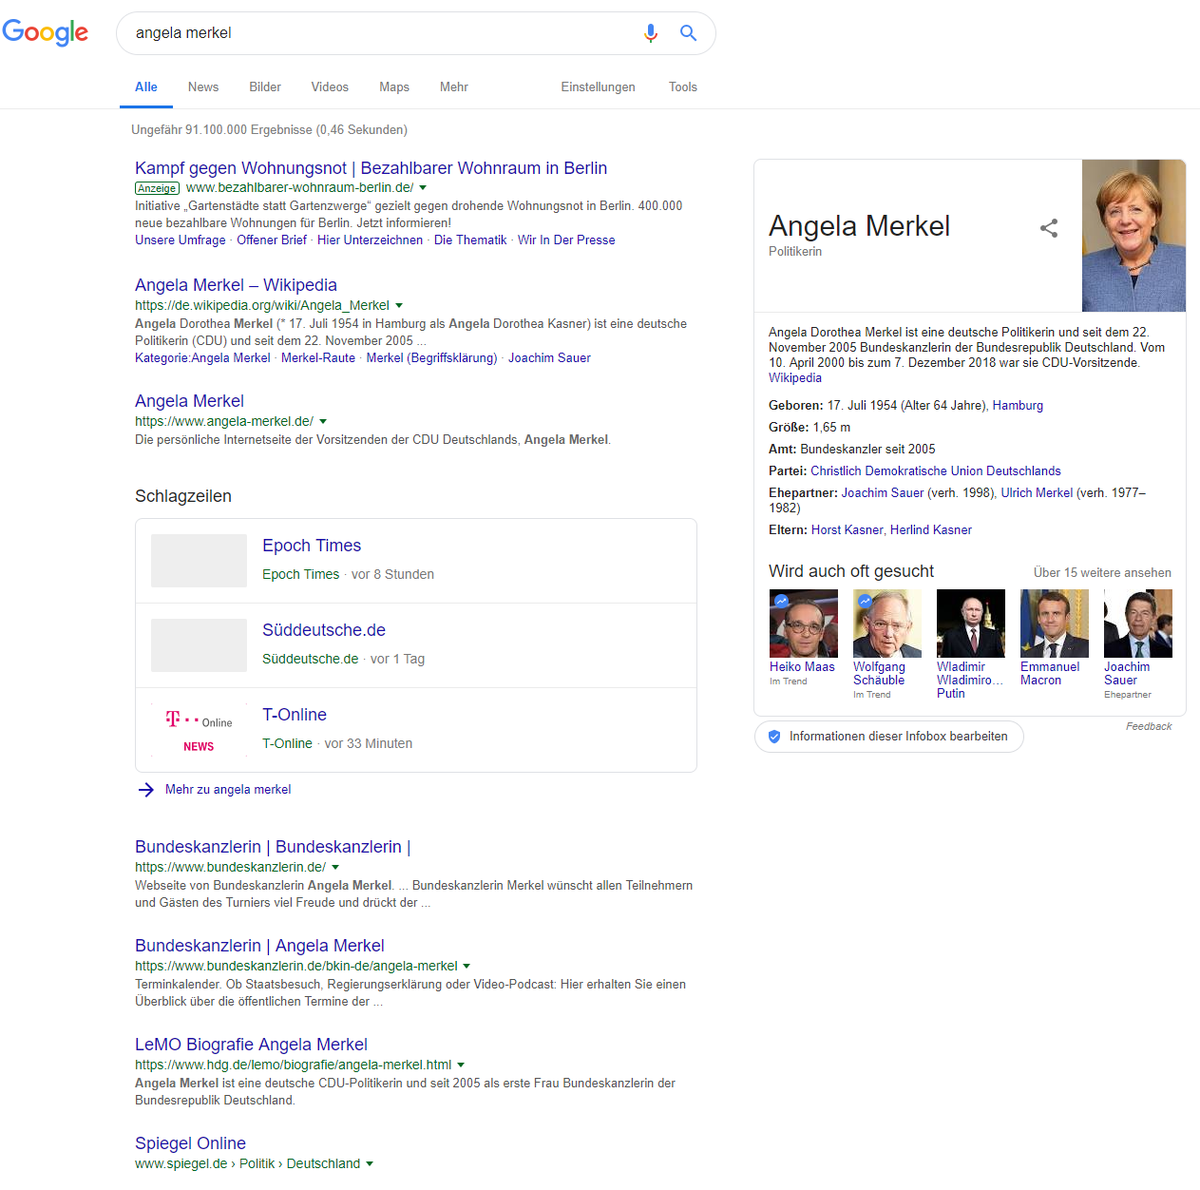Open dropdown beside spiegel.de Politik Deutschland
Viewport: 1200px width, 1190px height.
click(369, 1164)
